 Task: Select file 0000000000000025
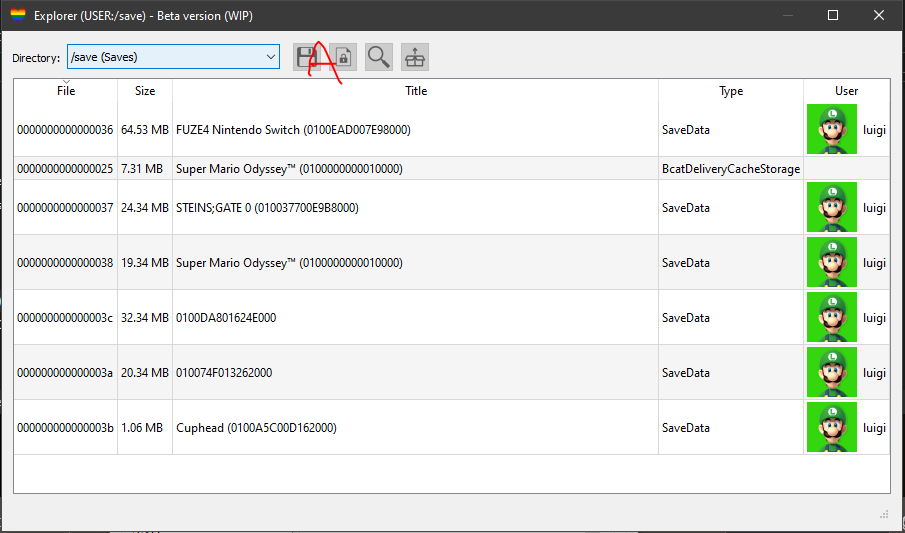[65, 169]
